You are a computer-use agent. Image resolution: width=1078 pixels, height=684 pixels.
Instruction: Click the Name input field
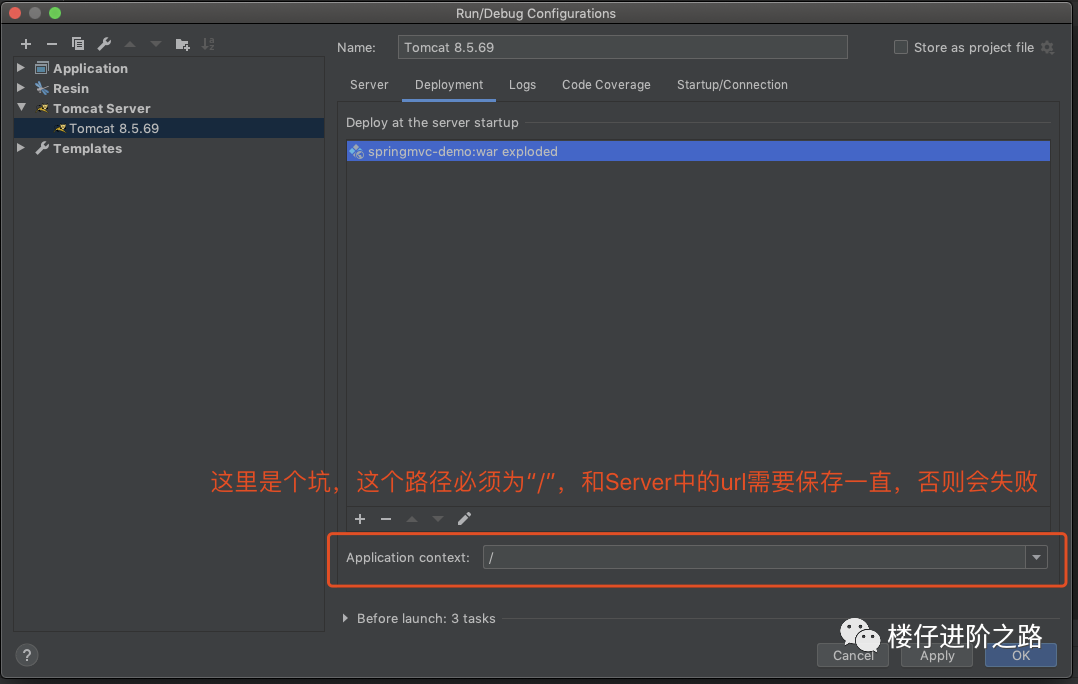pyautogui.click(x=622, y=47)
